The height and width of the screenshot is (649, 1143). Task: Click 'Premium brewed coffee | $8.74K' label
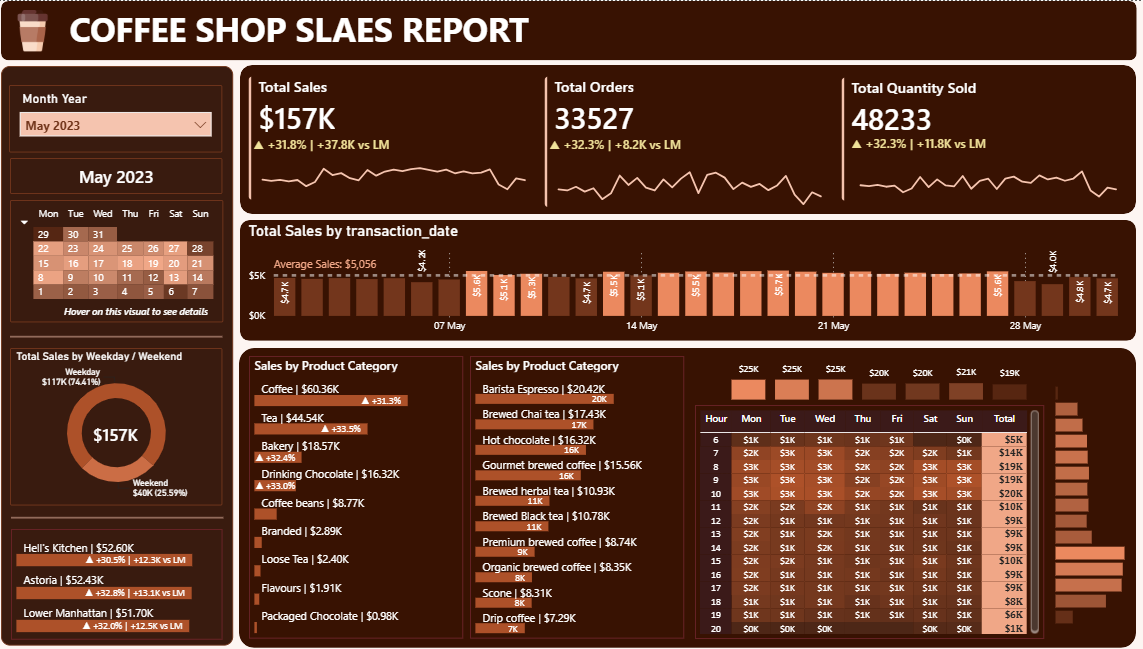pos(559,543)
